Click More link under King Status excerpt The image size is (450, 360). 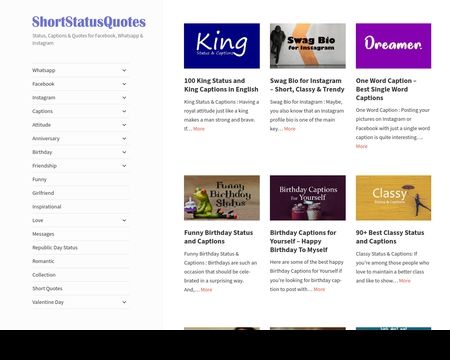pyautogui.click(x=199, y=129)
